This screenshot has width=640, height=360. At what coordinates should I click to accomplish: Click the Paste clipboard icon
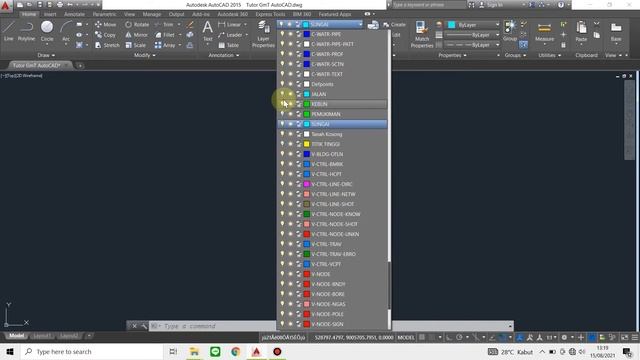(x=581, y=32)
